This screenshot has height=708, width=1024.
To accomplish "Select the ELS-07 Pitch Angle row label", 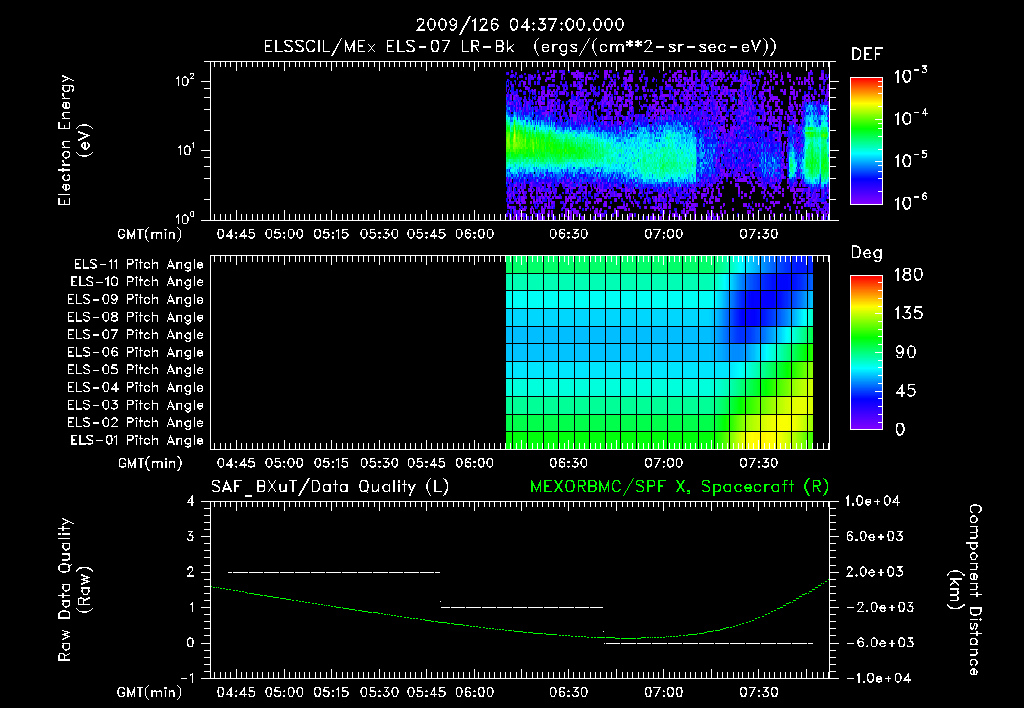I will (x=135, y=335).
